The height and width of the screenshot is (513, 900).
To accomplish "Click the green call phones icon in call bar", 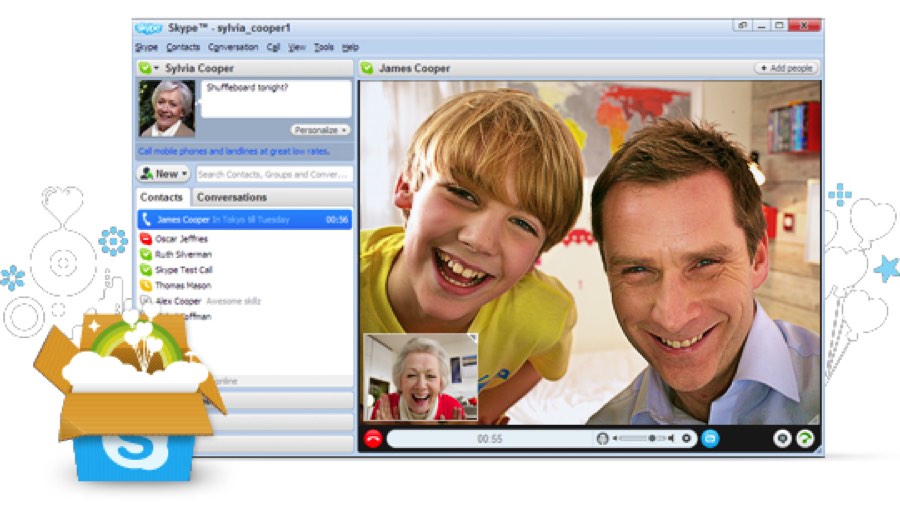I will [x=806, y=439].
